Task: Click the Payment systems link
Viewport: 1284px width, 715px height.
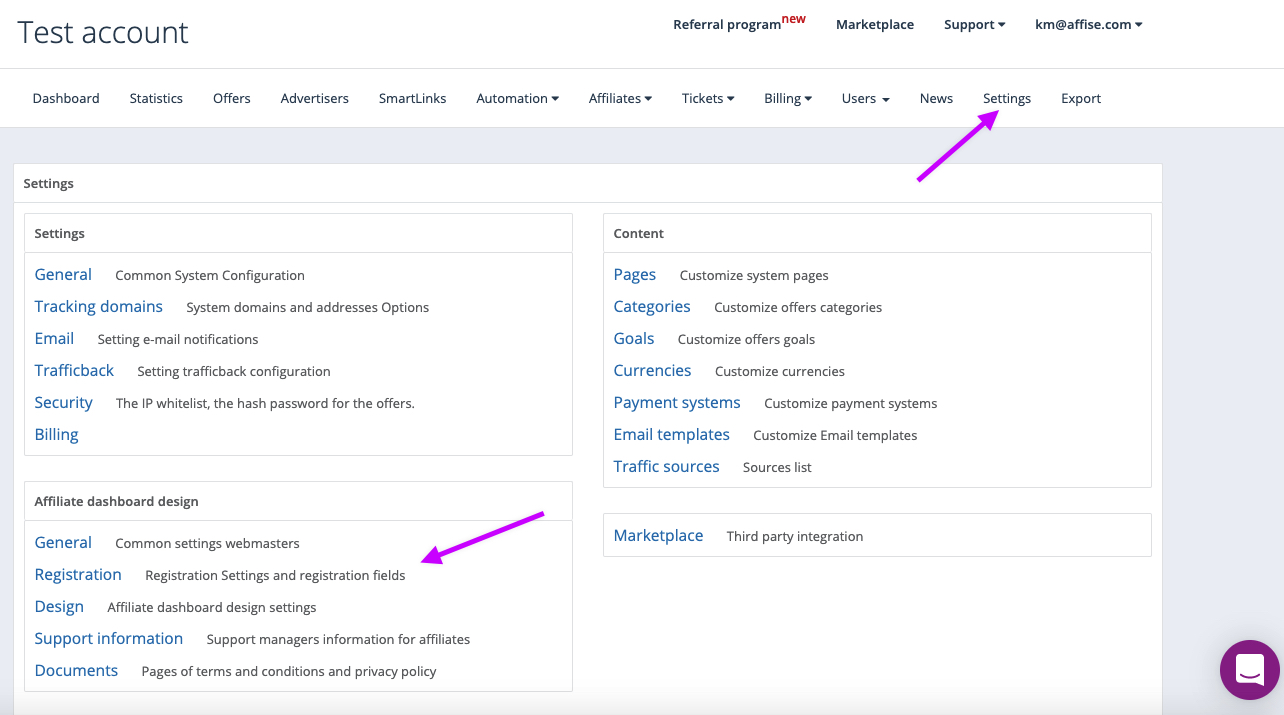Action: (x=677, y=402)
